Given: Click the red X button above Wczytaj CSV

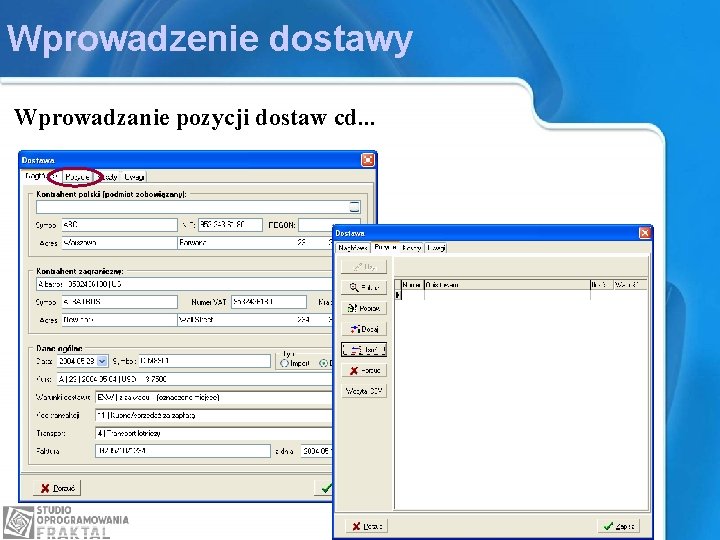Looking at the screenshot, I should [x=364, y=370].
